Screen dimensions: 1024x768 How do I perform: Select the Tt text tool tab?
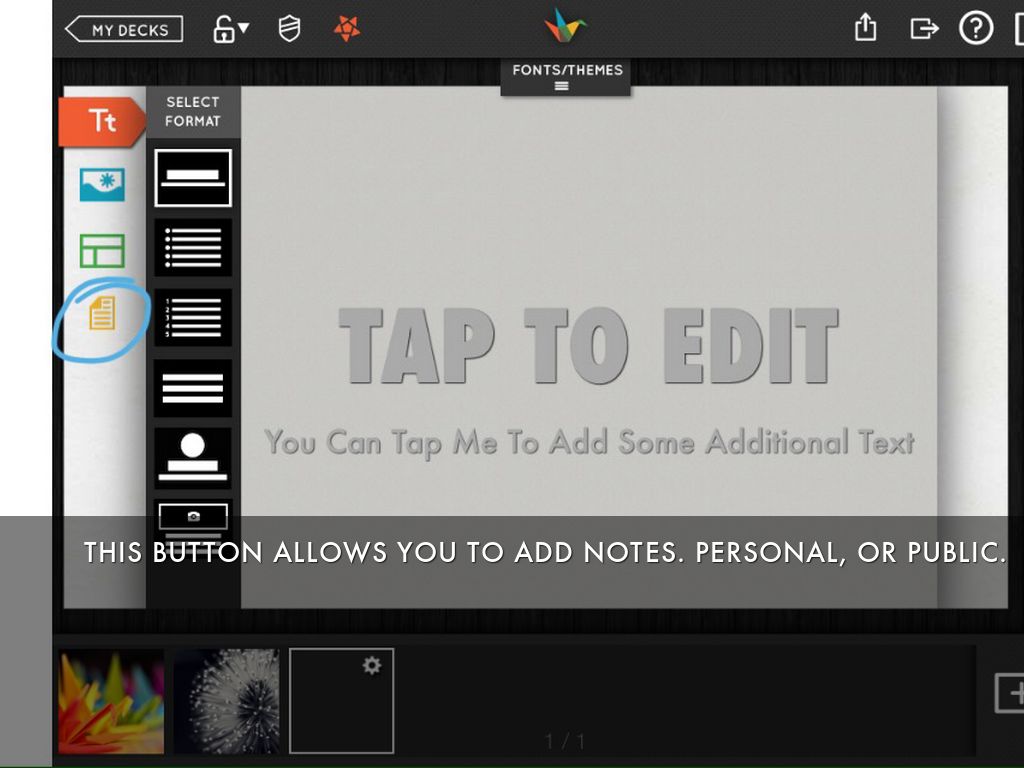(102, 122)
